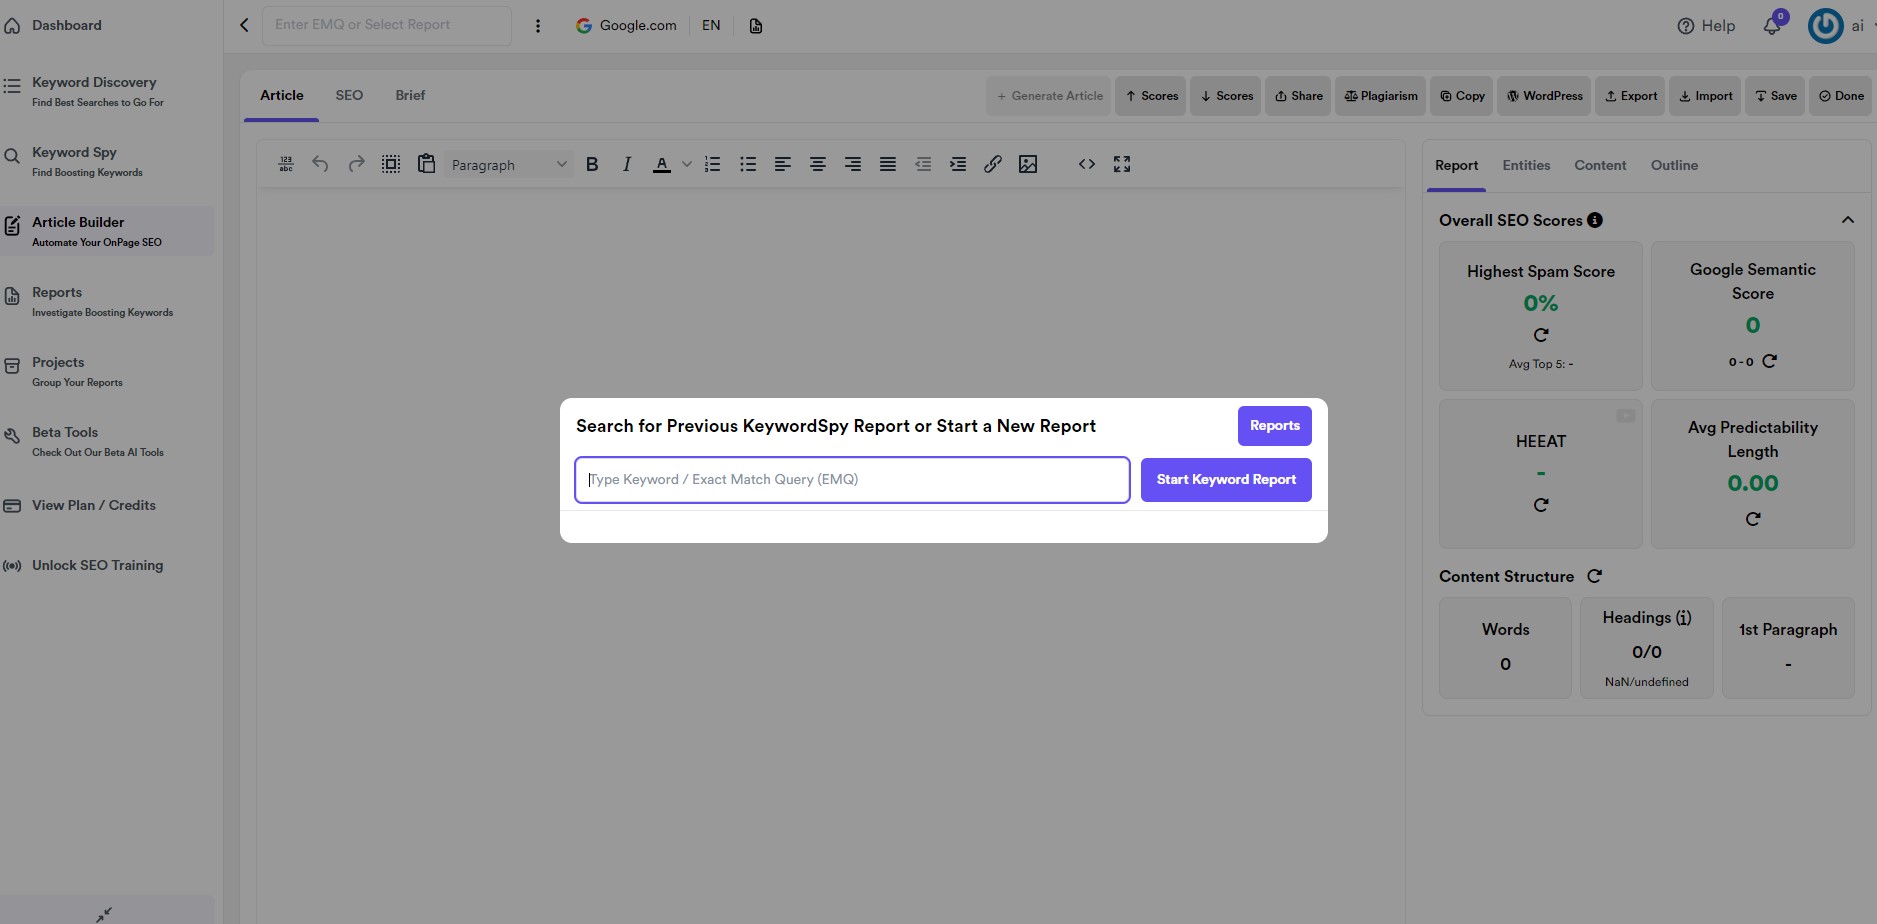This screenshot has width=1877, height=924.
Task: Click the Start Keyword Report button
Action: pos(1226,480)
